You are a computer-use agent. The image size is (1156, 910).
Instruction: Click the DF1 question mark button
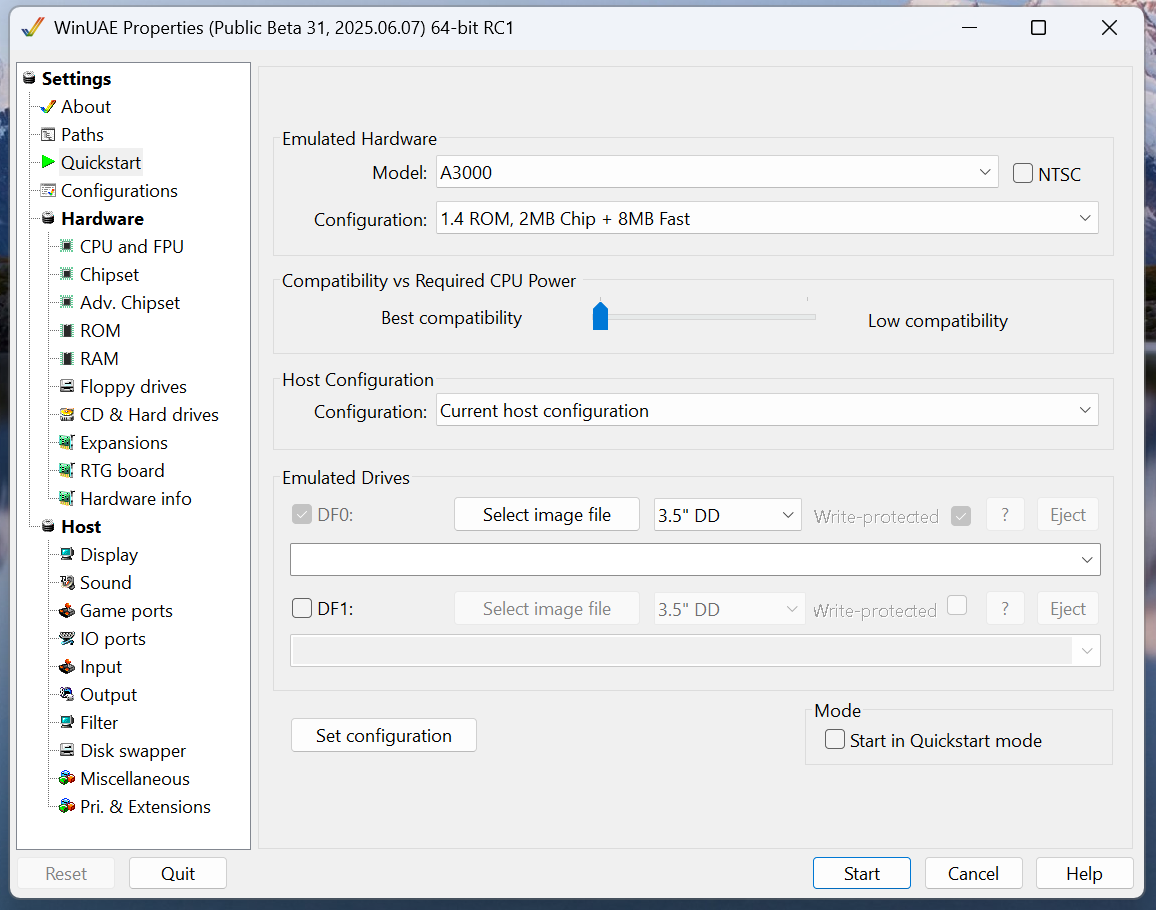pos(1004,608)
